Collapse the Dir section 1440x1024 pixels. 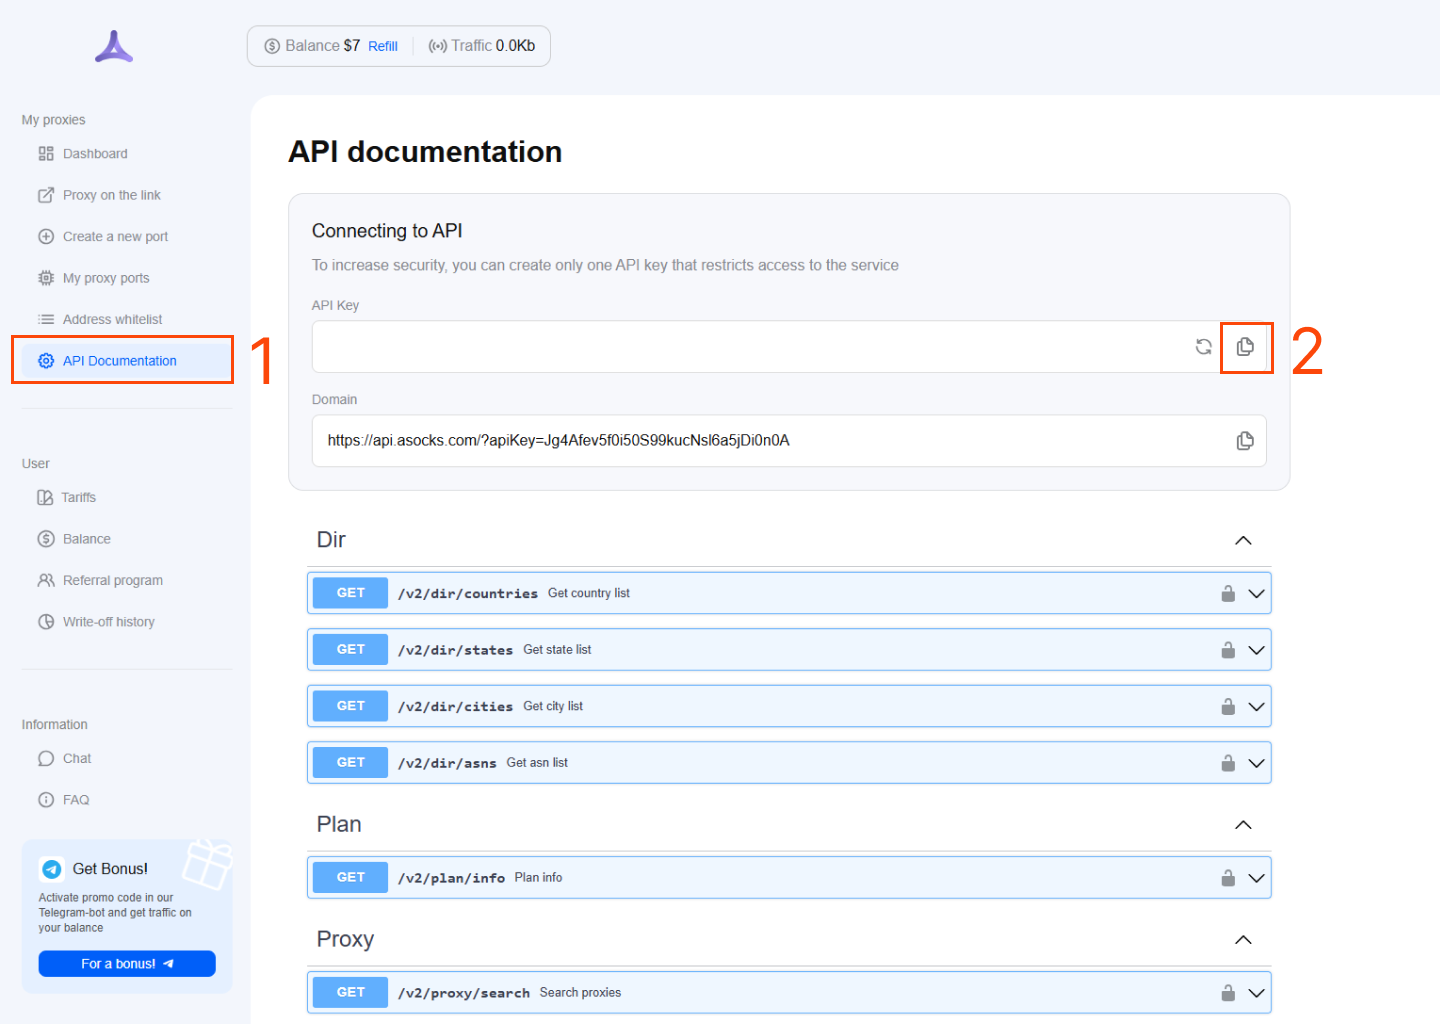[1243, 541]
